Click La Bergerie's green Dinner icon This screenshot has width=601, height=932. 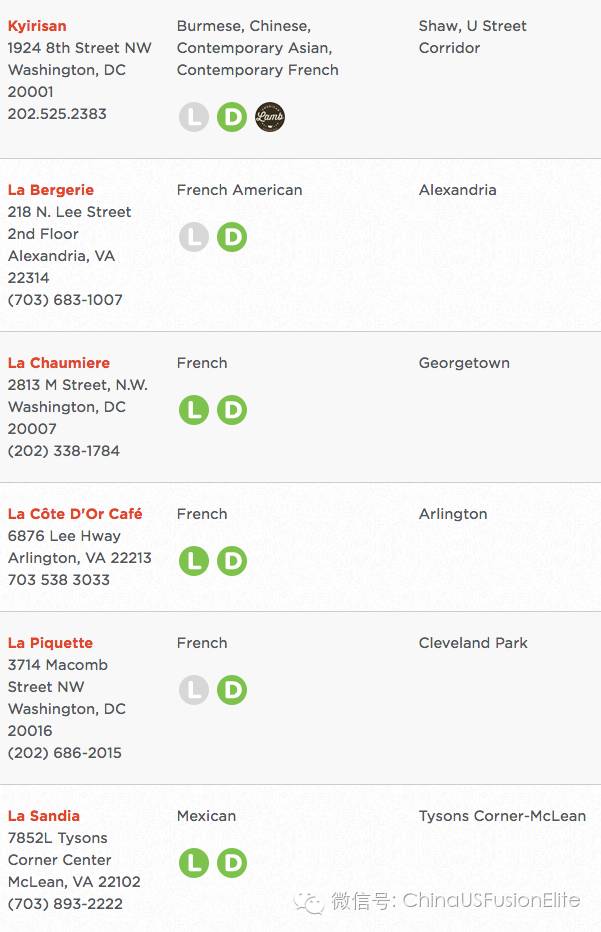click(x=232, y=237)
